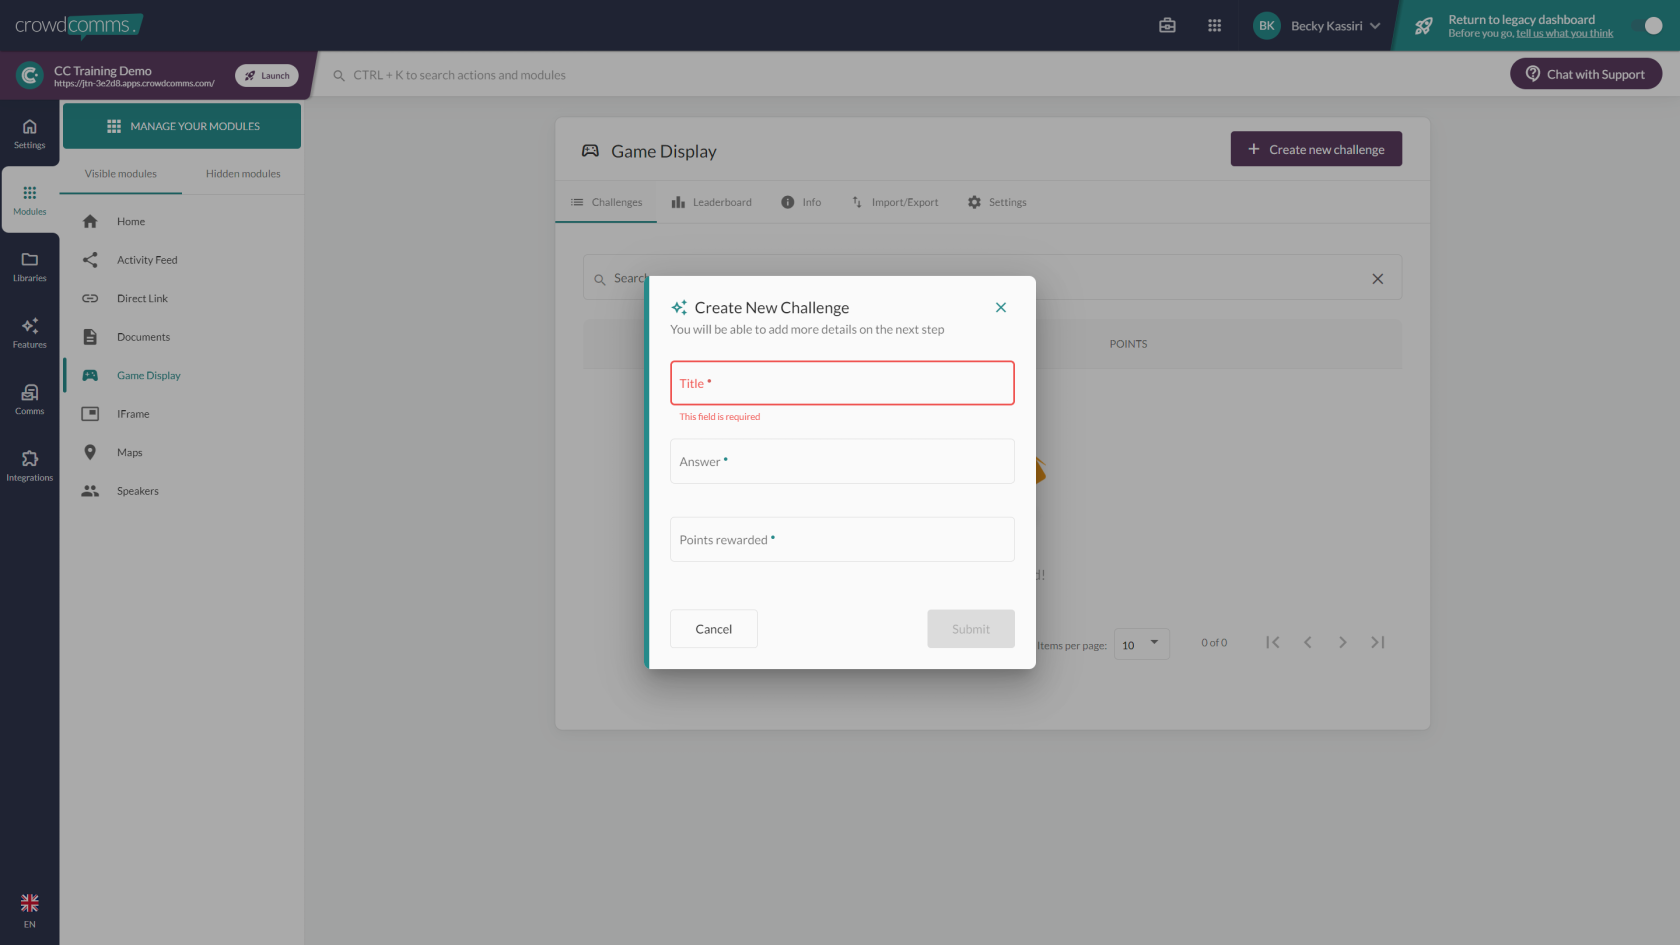This screenshot has height=945, width=1680.
Task: Open Features in the left sidebar
Action: tap(29, 333)
